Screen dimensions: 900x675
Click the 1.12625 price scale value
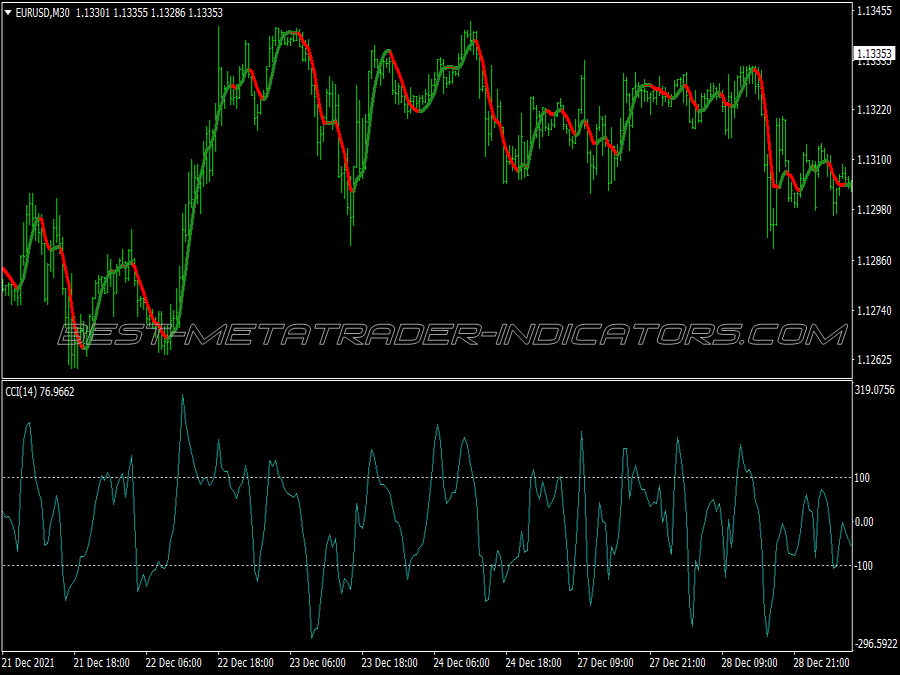874,360
